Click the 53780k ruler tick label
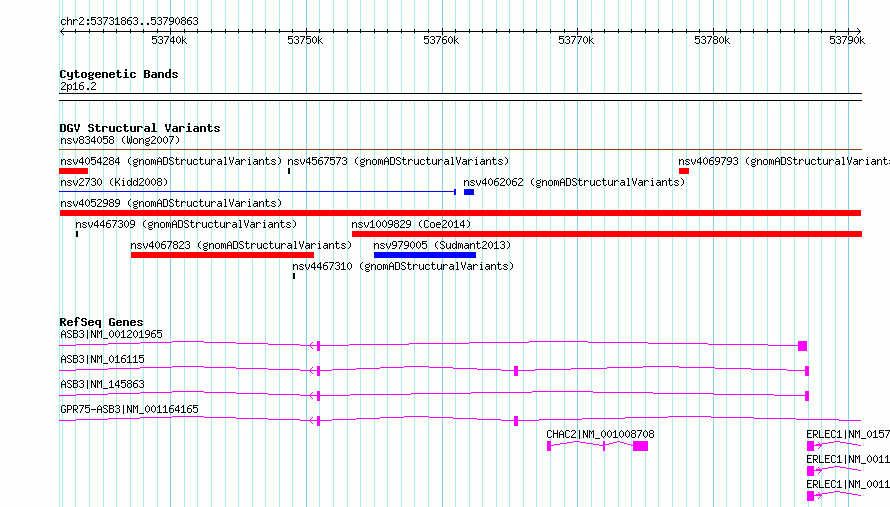The height and width of the screenshot is (507, 890). pos(712,40)
